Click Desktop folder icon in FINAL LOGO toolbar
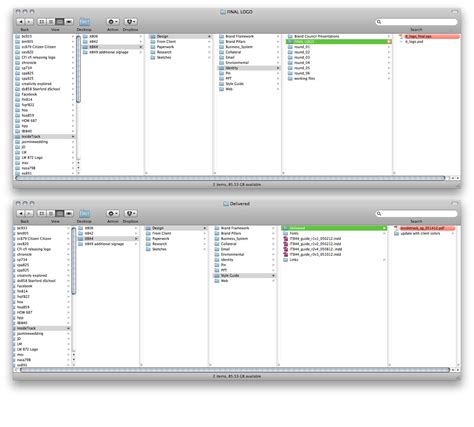Screen dimensions: 474x427 coord(84,22)
